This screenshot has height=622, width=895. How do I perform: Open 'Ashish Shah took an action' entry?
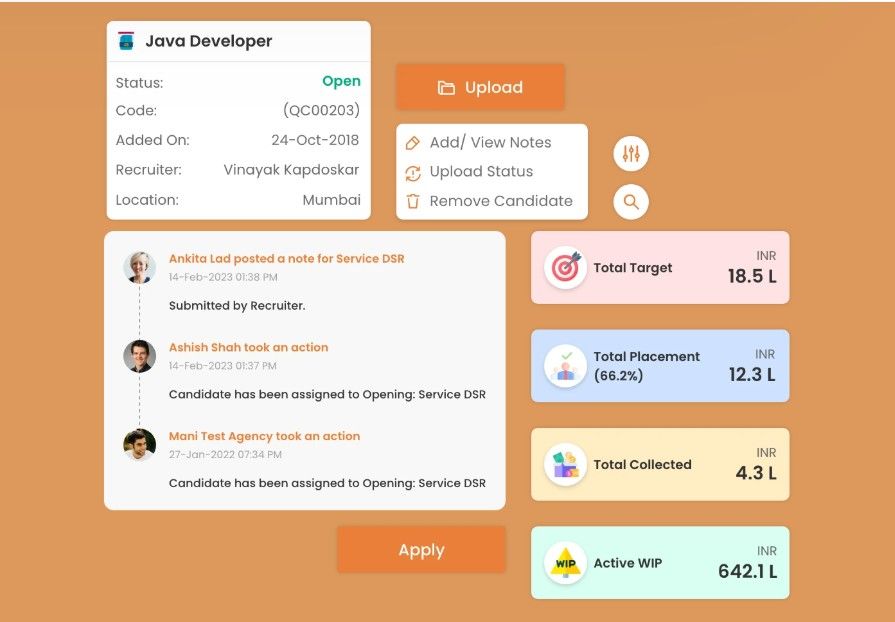pyautogui.click(x=248, y=348)
